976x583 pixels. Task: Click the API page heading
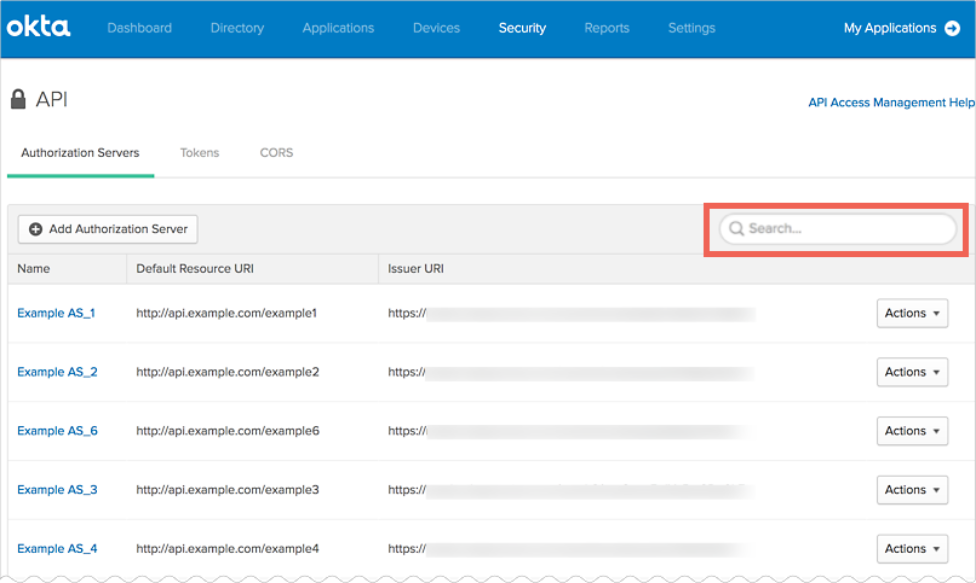coord(51,100)
